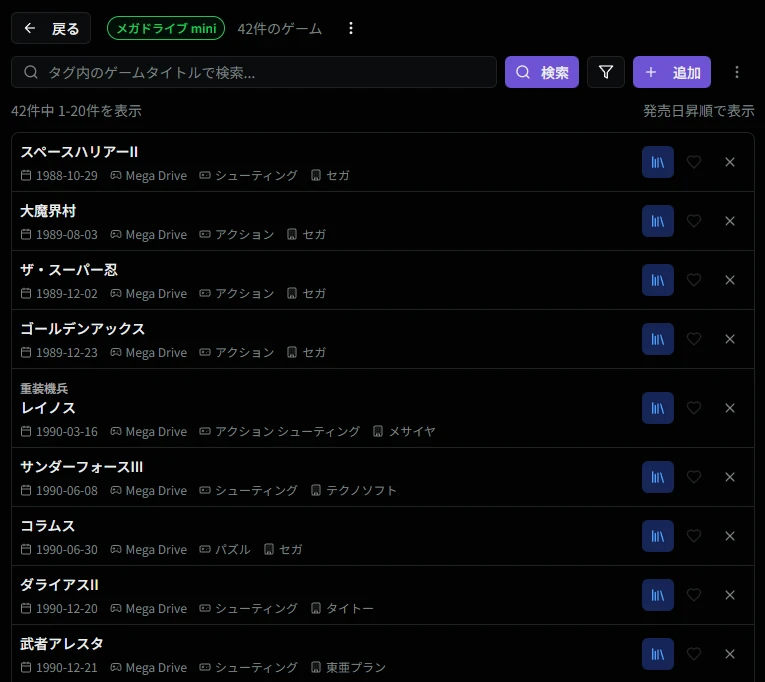Viewport: 765px width, 682px height.
Task: Click the 発売日昇順で表示 sort label
Action: [698, 111]
